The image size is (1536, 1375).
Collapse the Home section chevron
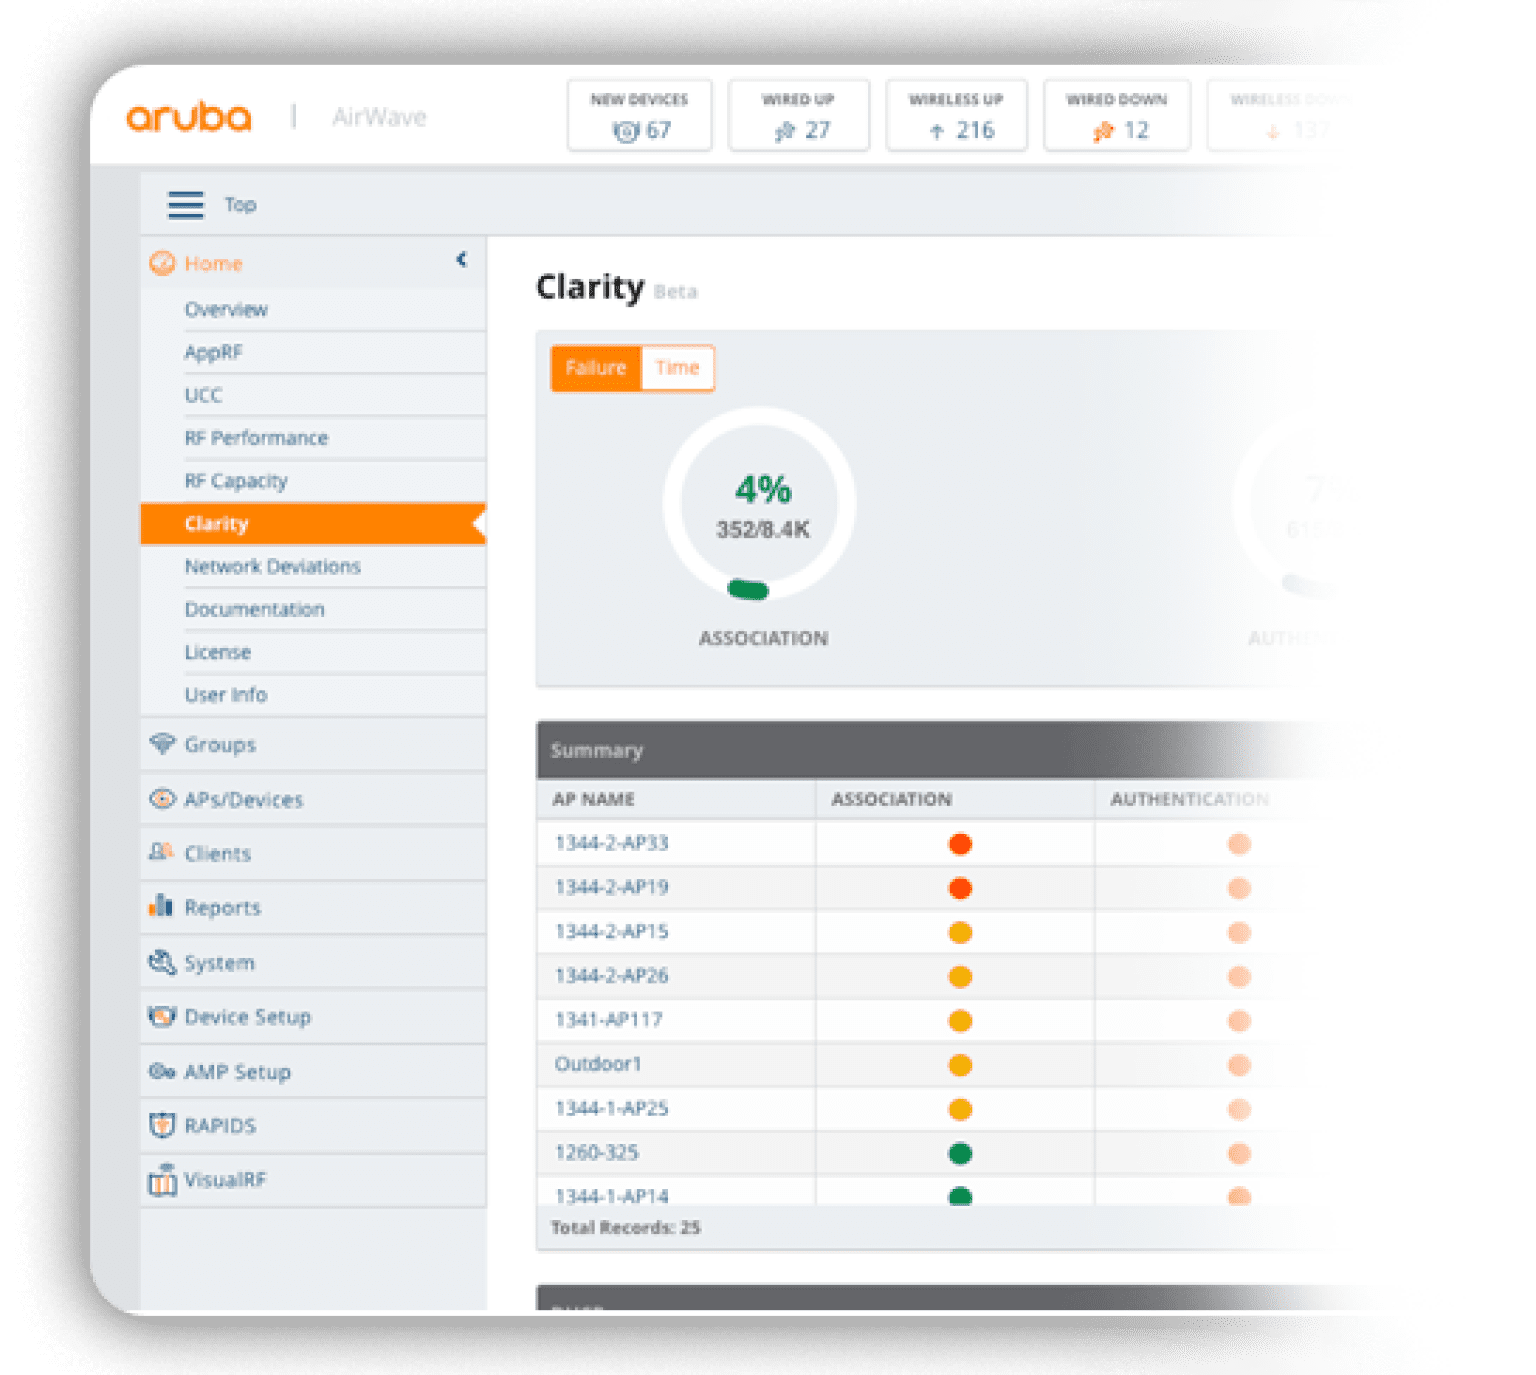461,260
